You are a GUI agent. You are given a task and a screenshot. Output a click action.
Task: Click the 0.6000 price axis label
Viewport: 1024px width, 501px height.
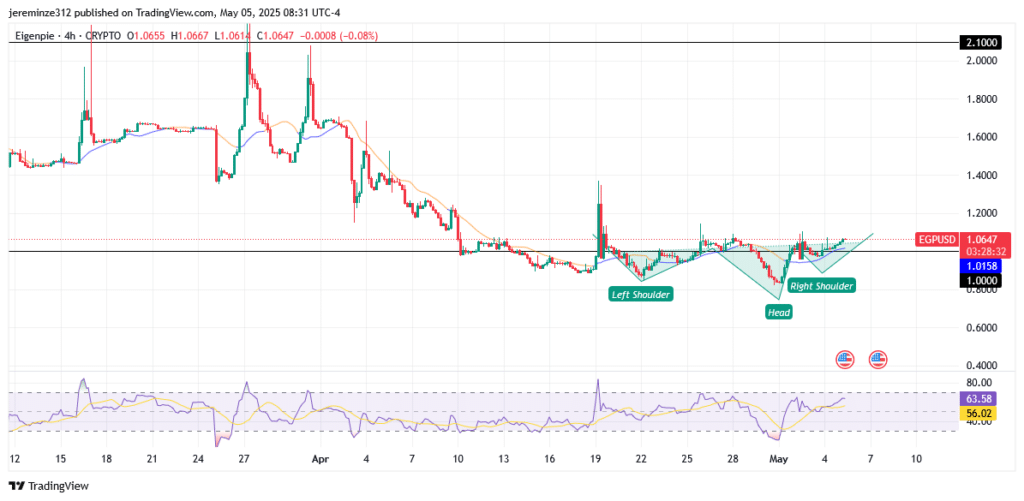(x=984, y=327)
